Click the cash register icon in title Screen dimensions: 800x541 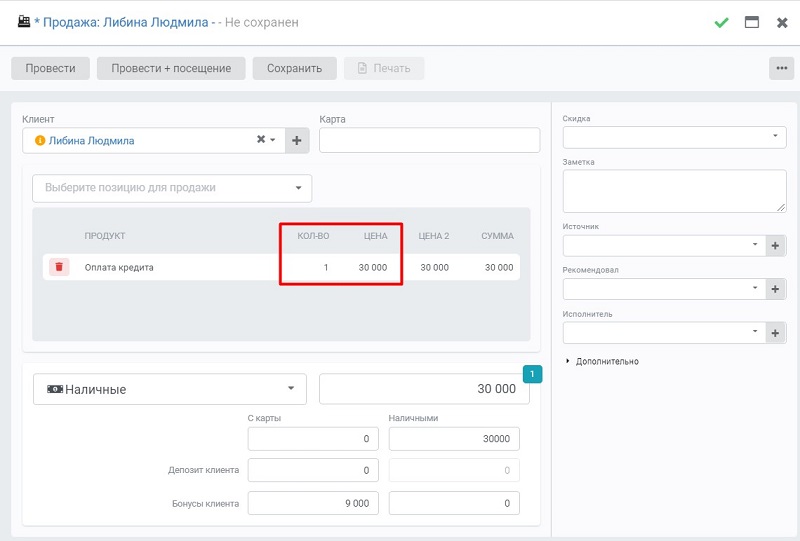click(x=24, y=21)
